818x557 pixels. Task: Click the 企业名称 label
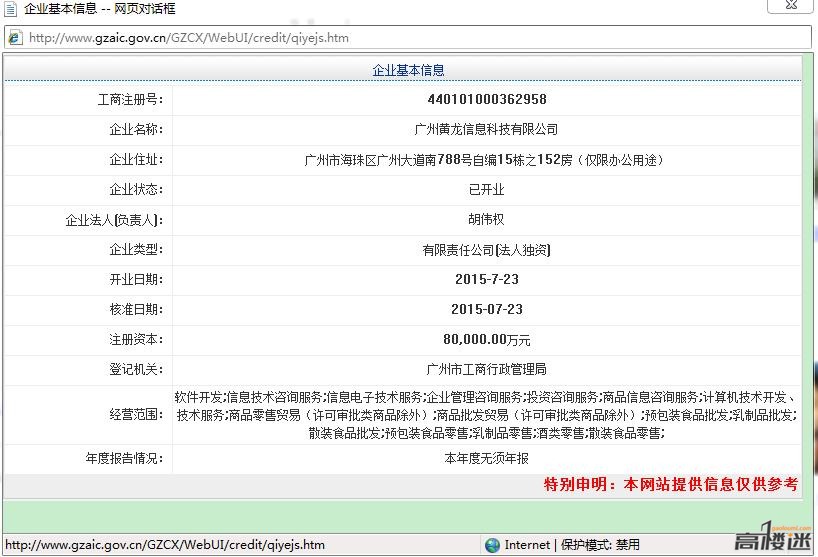pos(136,129)
